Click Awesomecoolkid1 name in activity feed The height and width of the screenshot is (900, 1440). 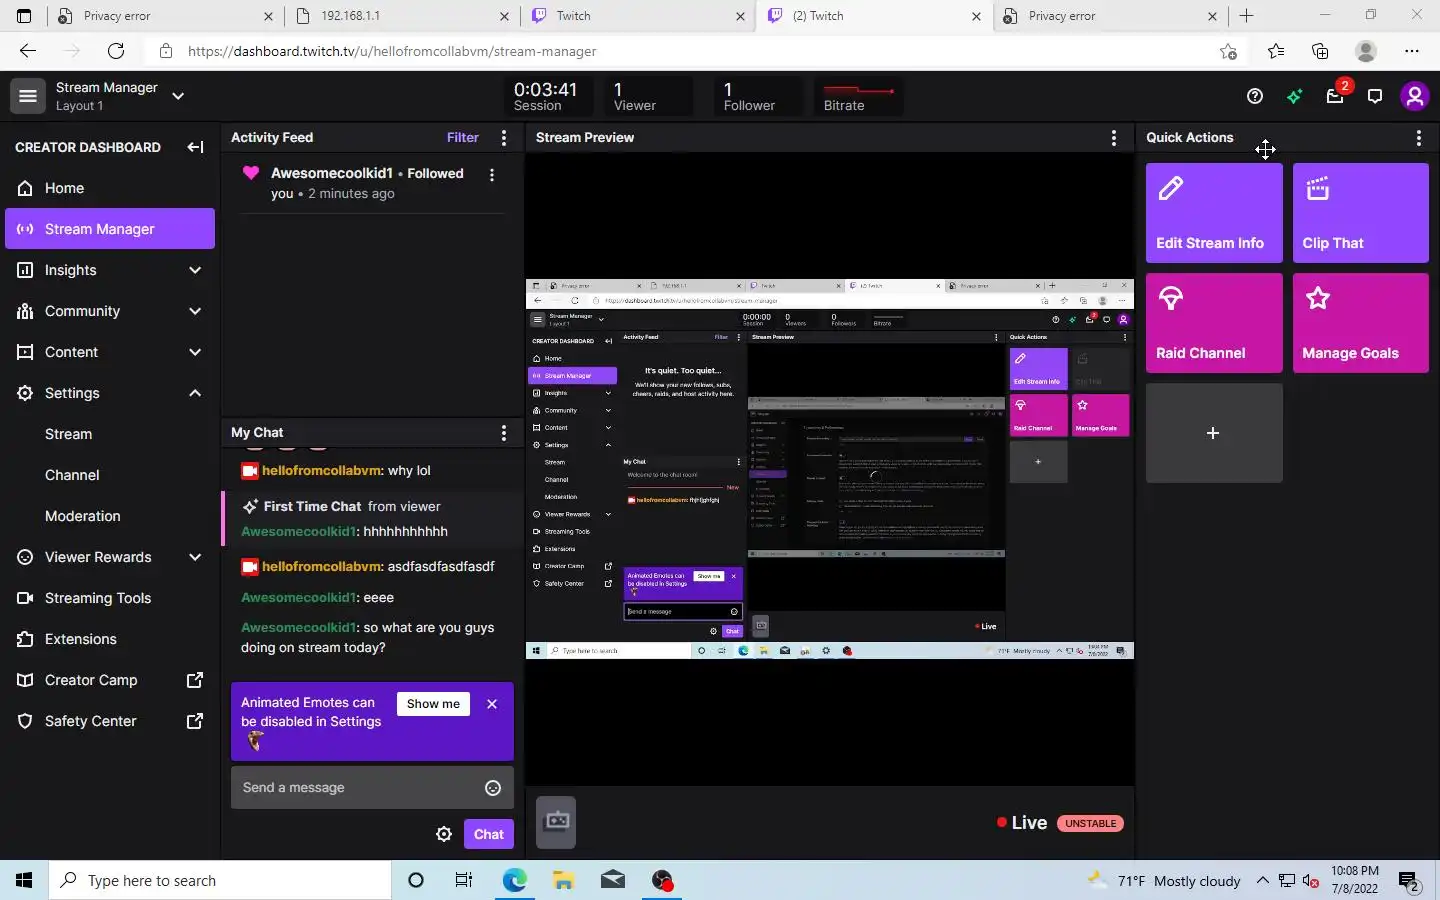click(332, 173)
